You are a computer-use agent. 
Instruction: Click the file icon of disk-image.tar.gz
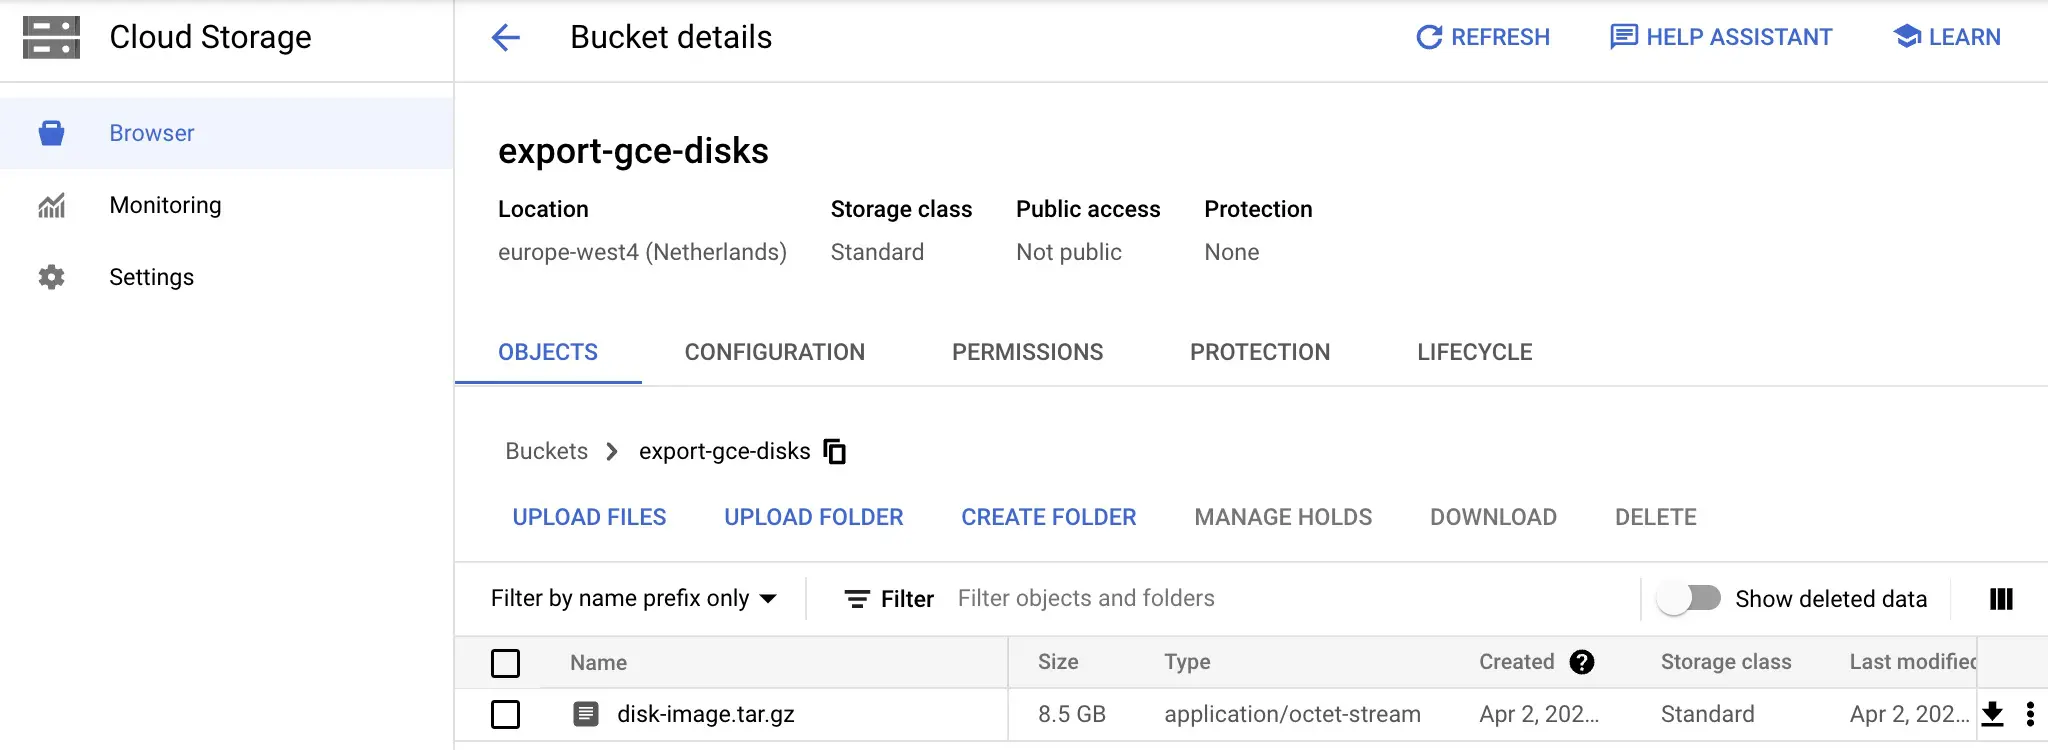[x=586, y=714]
